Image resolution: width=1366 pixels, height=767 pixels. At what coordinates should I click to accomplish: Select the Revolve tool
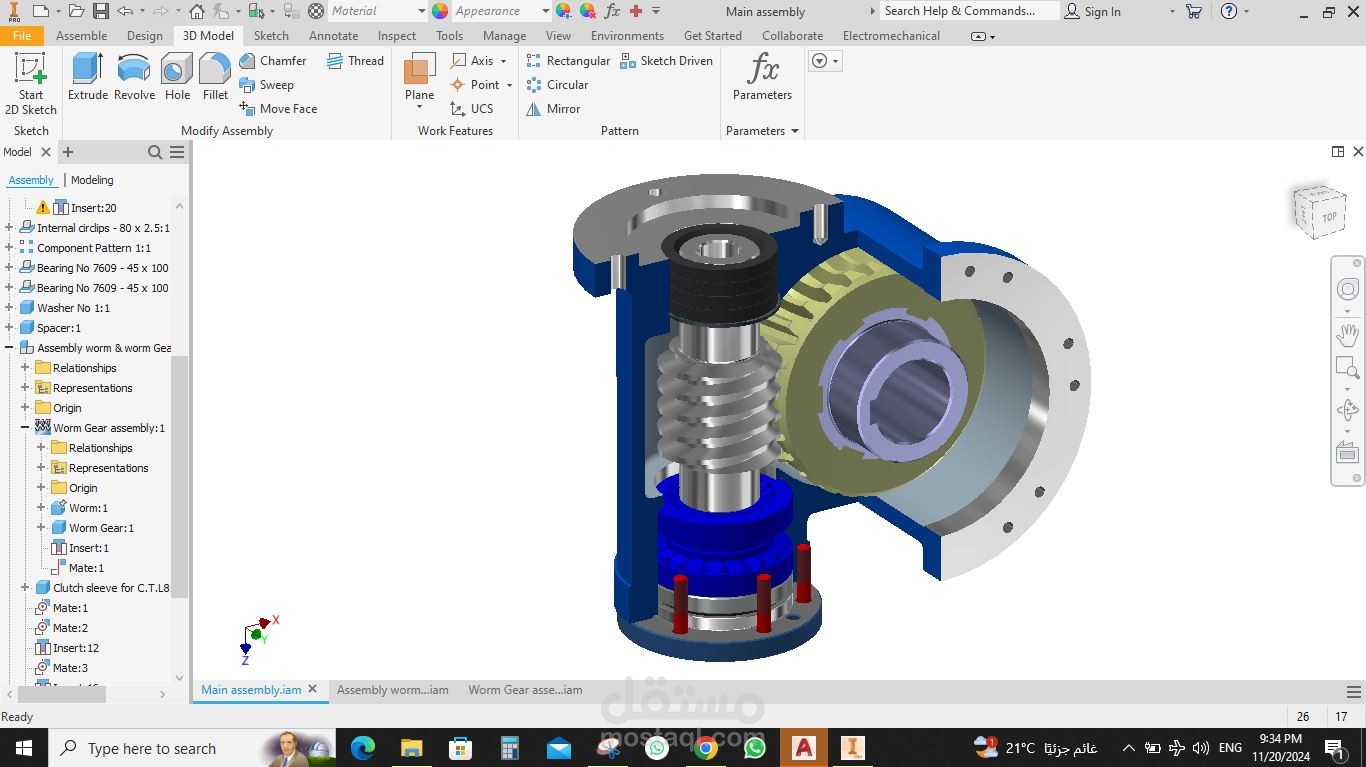(134, 77)
